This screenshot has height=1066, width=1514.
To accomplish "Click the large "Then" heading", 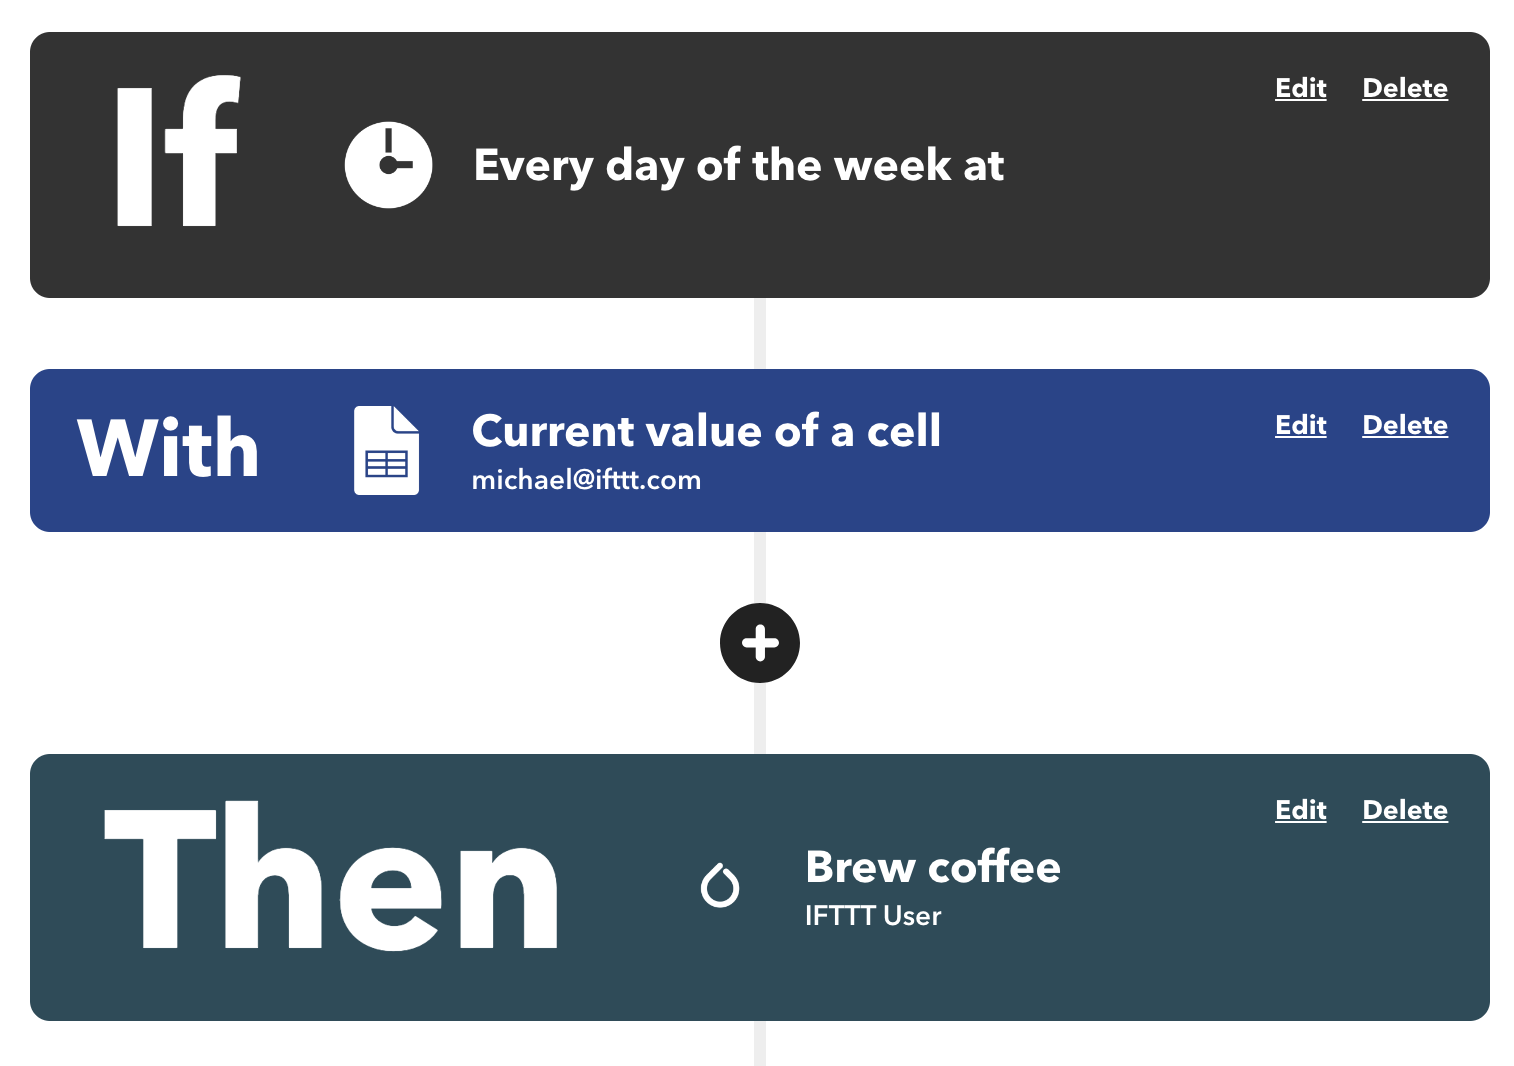I will 331,875.
